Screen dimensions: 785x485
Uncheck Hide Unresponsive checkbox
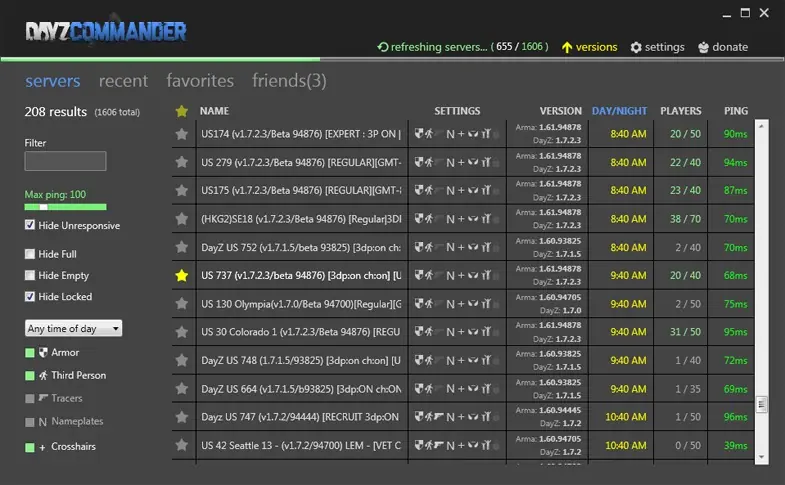30,225
